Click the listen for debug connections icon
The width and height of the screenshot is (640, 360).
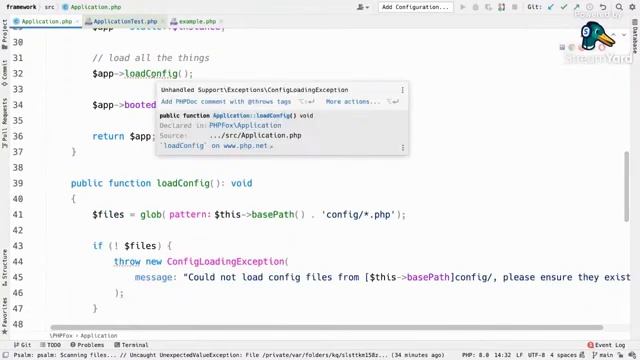point(502,7)
